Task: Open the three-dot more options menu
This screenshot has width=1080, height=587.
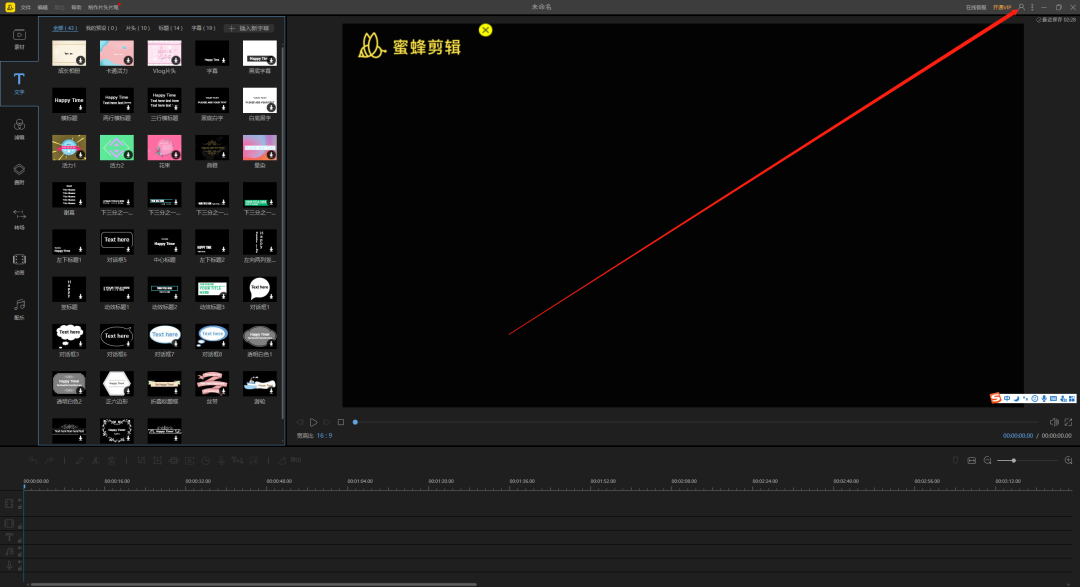Action: pyautogui.click(x=1032, y=7)
